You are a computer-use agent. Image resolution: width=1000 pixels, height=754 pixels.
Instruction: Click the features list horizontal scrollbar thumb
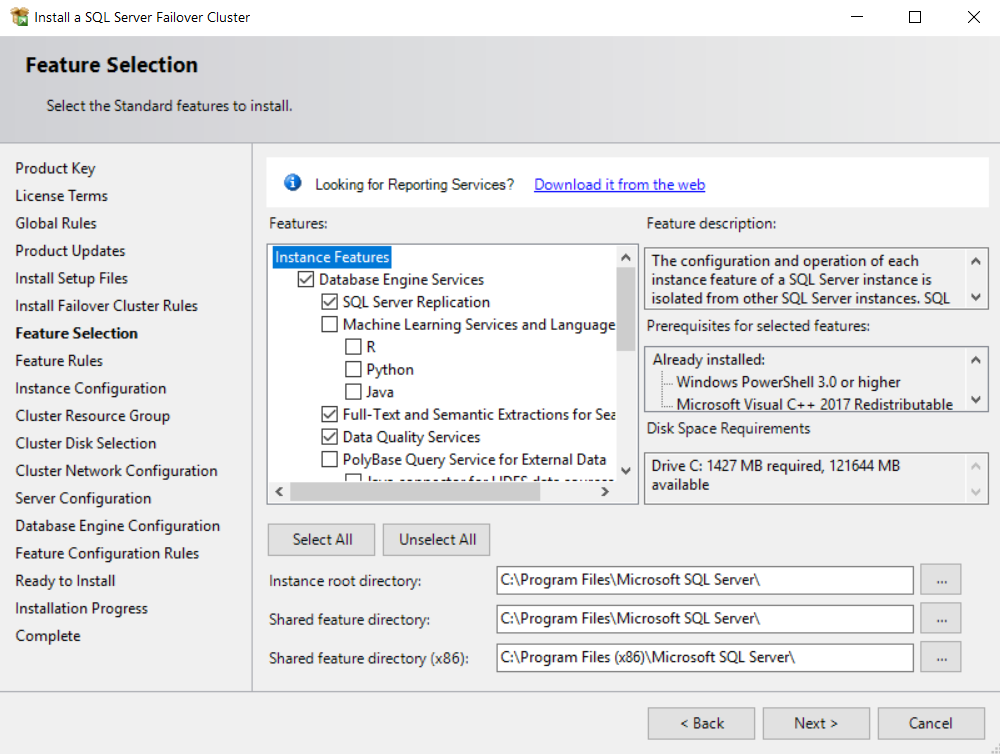tap(415, 491)
